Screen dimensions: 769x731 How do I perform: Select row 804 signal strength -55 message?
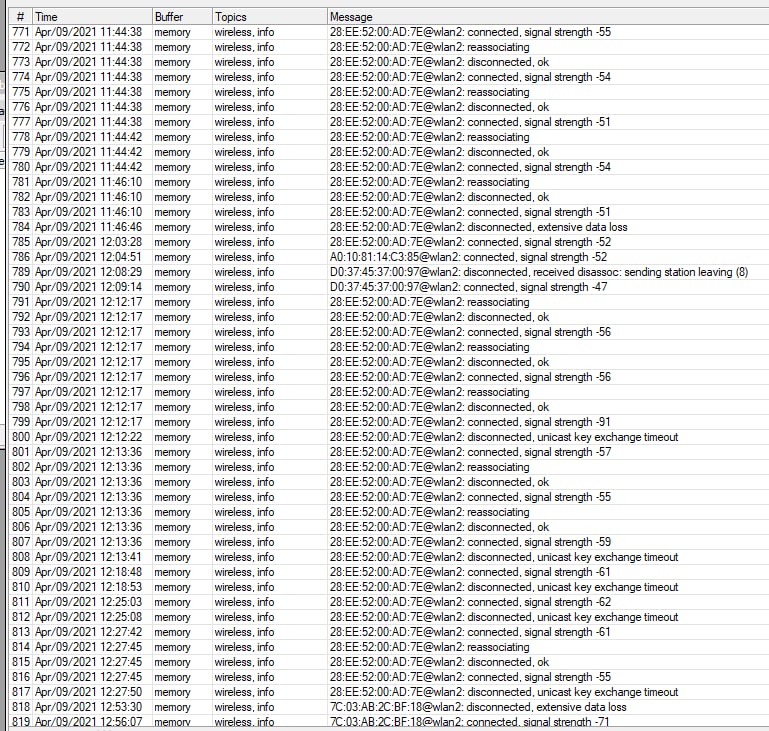point(470,497)
